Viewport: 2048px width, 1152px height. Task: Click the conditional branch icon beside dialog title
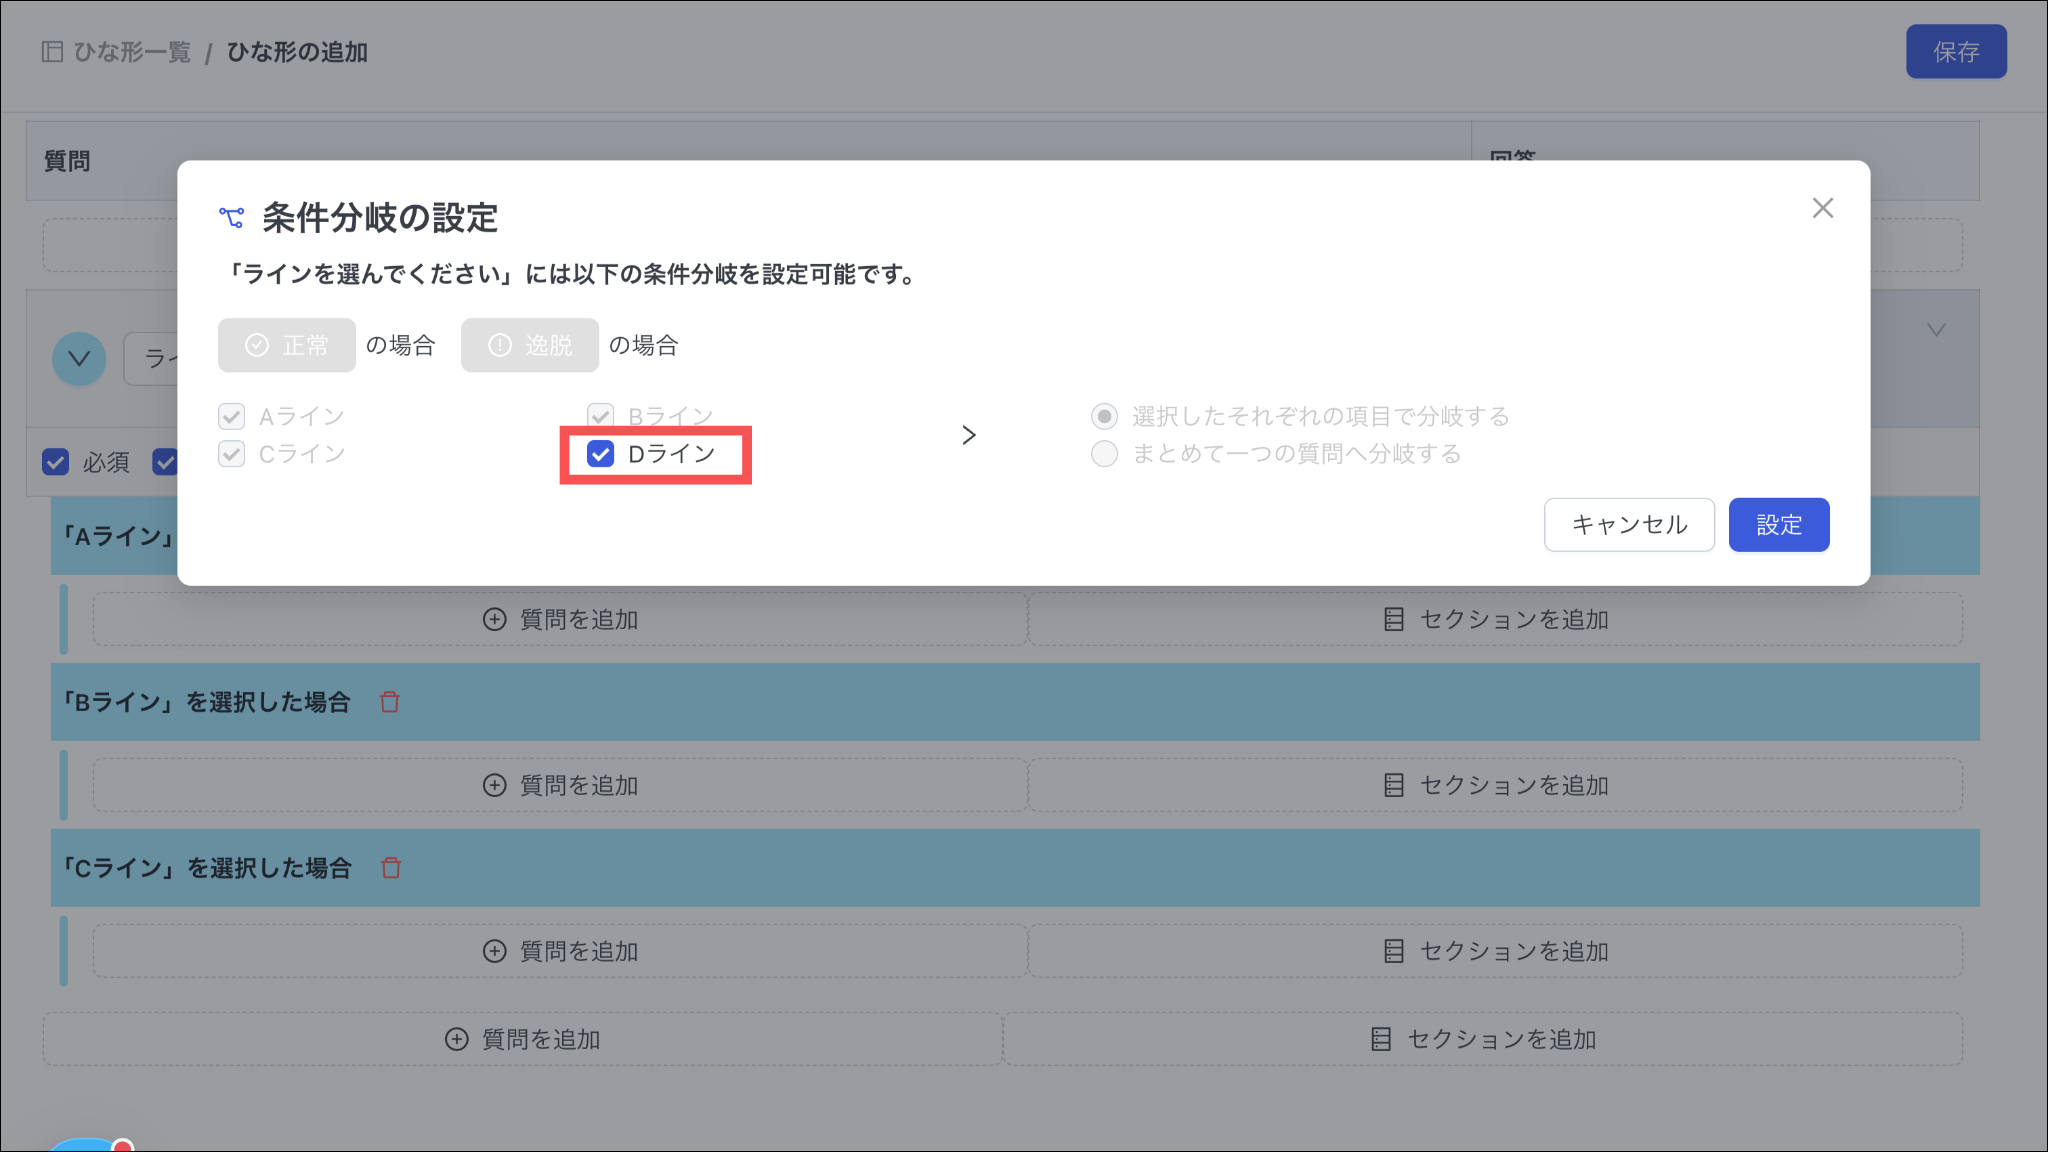point(232,217)
